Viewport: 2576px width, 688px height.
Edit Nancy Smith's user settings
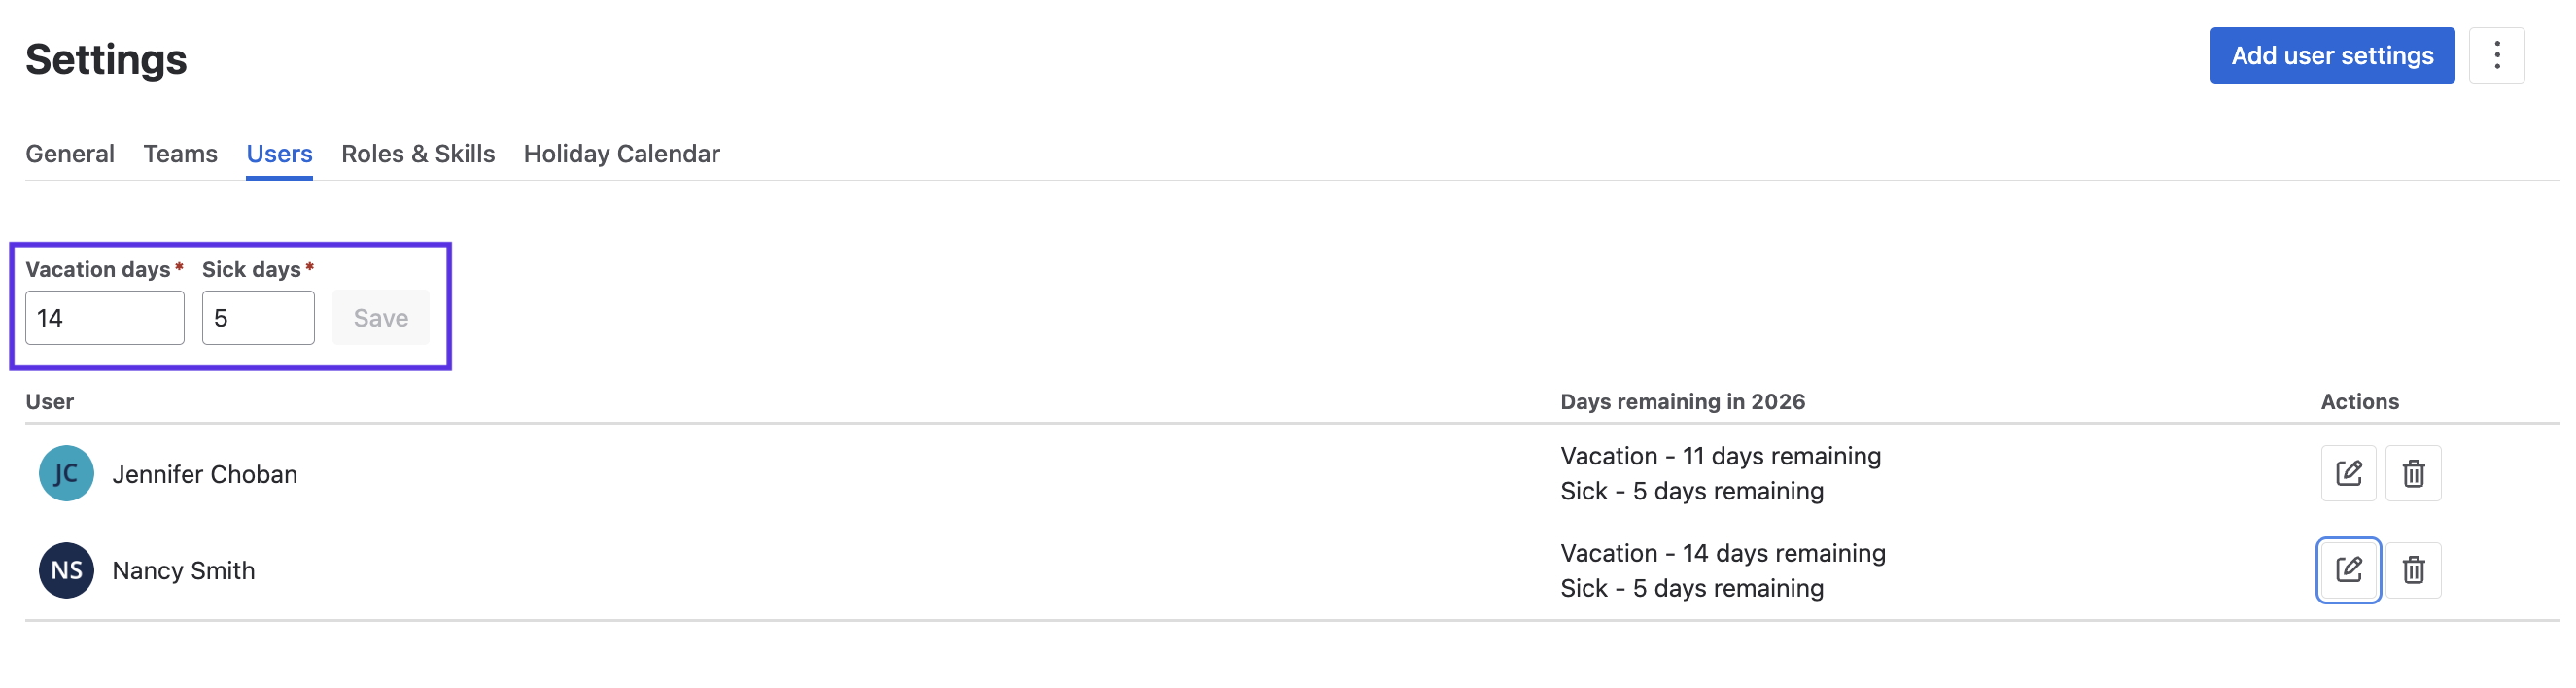[x=2347, y=570]
